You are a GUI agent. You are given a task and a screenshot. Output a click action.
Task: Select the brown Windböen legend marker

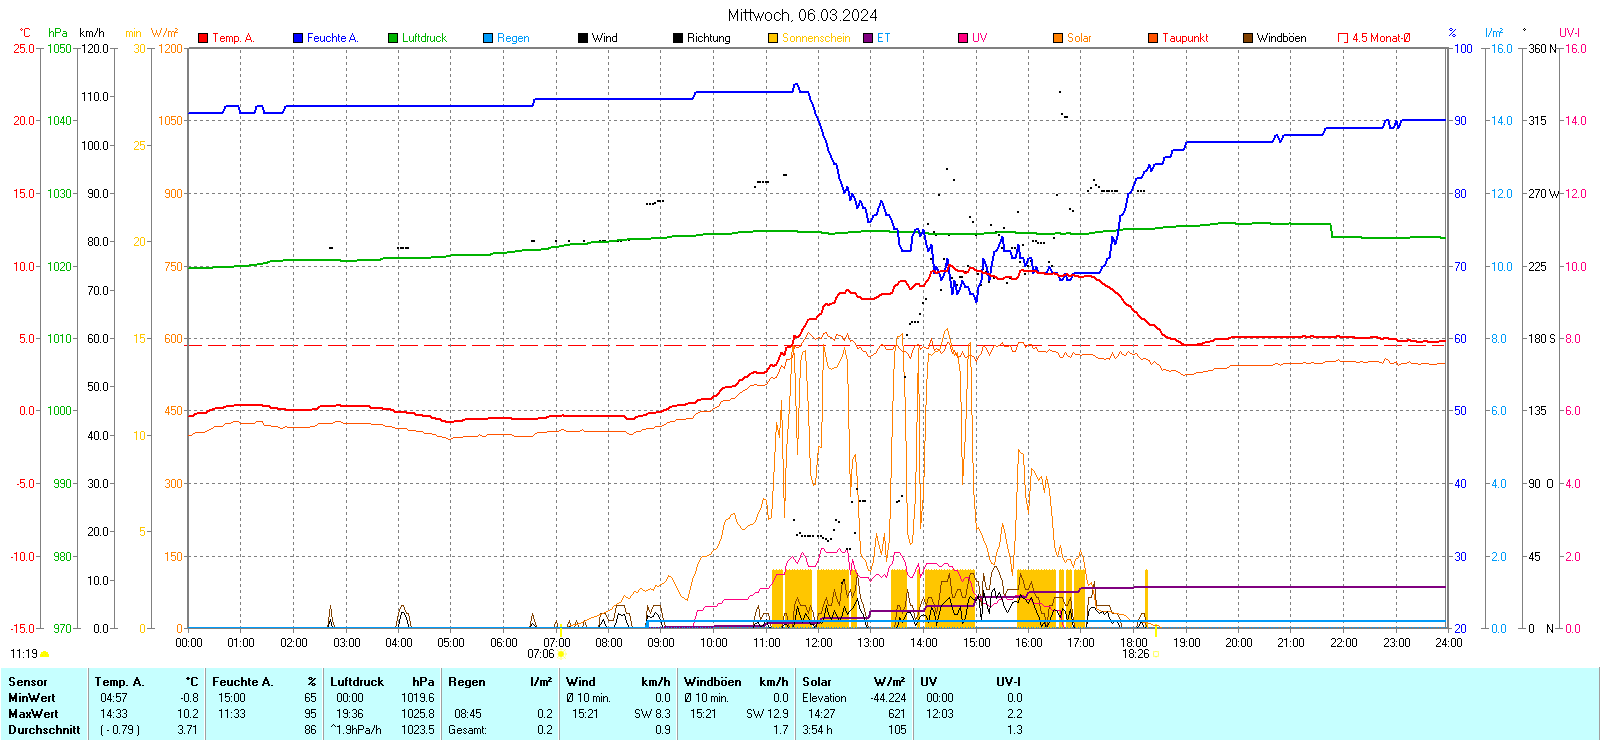[x=1248, y=38]
